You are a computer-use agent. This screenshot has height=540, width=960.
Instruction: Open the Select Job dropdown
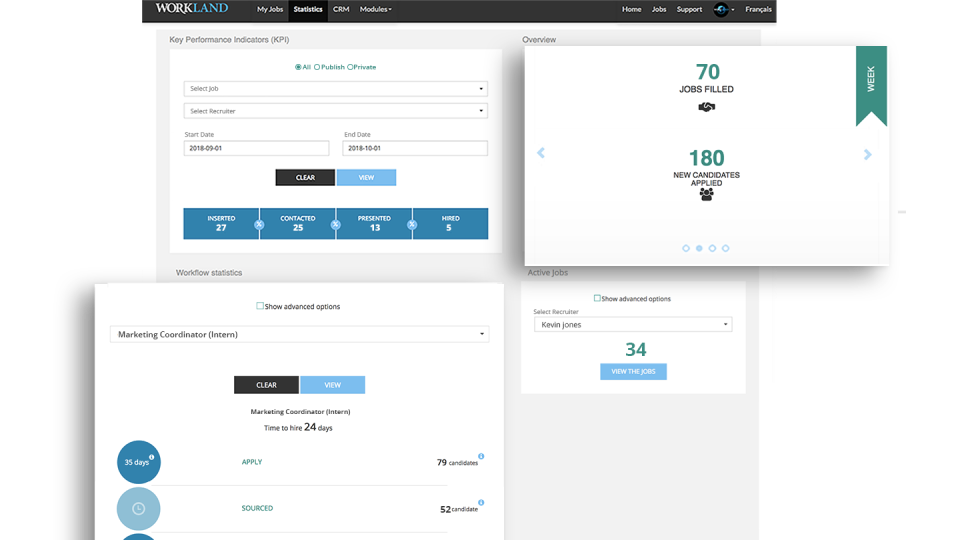click(x=336, y=89)
